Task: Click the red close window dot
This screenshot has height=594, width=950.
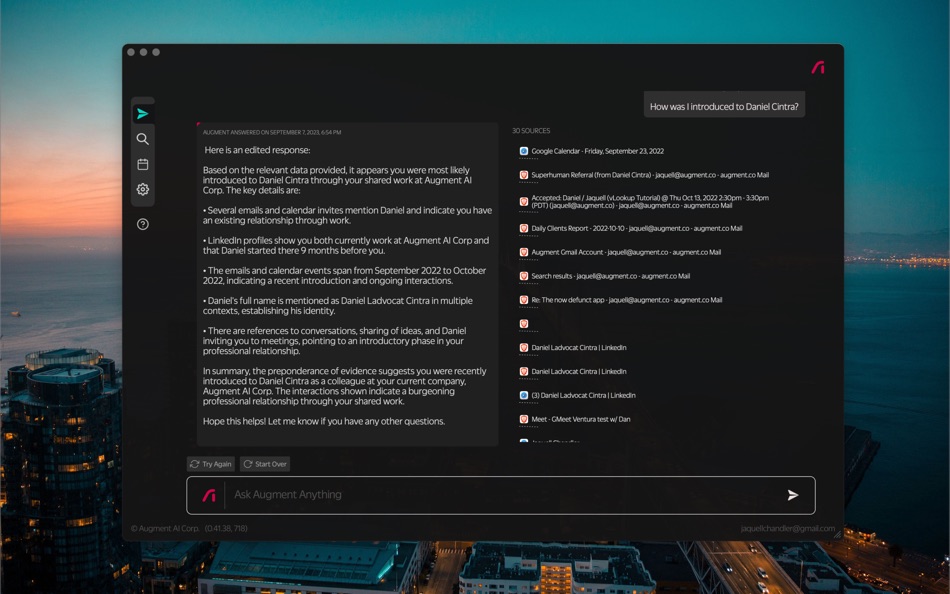Action: click(131, 52)
